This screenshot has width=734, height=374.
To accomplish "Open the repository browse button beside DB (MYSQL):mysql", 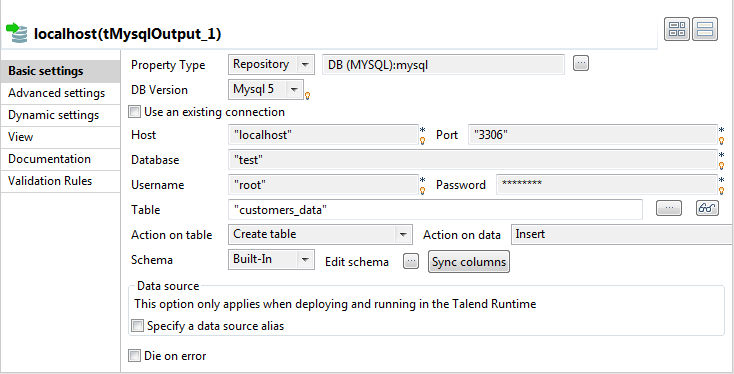I will tap(580, 63).
